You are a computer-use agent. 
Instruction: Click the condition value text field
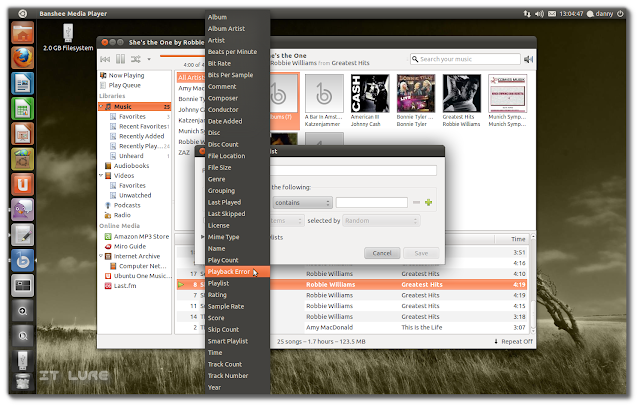pos(371,202)
